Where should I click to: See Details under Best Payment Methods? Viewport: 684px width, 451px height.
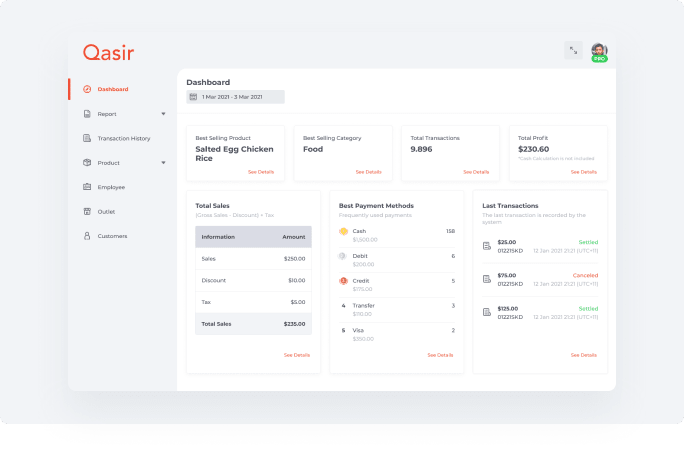click(440, 355)
